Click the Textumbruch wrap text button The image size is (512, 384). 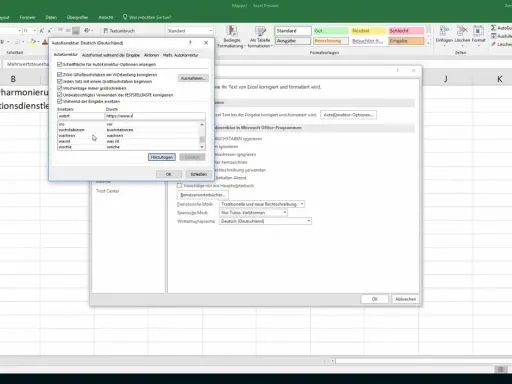point(119,31)
